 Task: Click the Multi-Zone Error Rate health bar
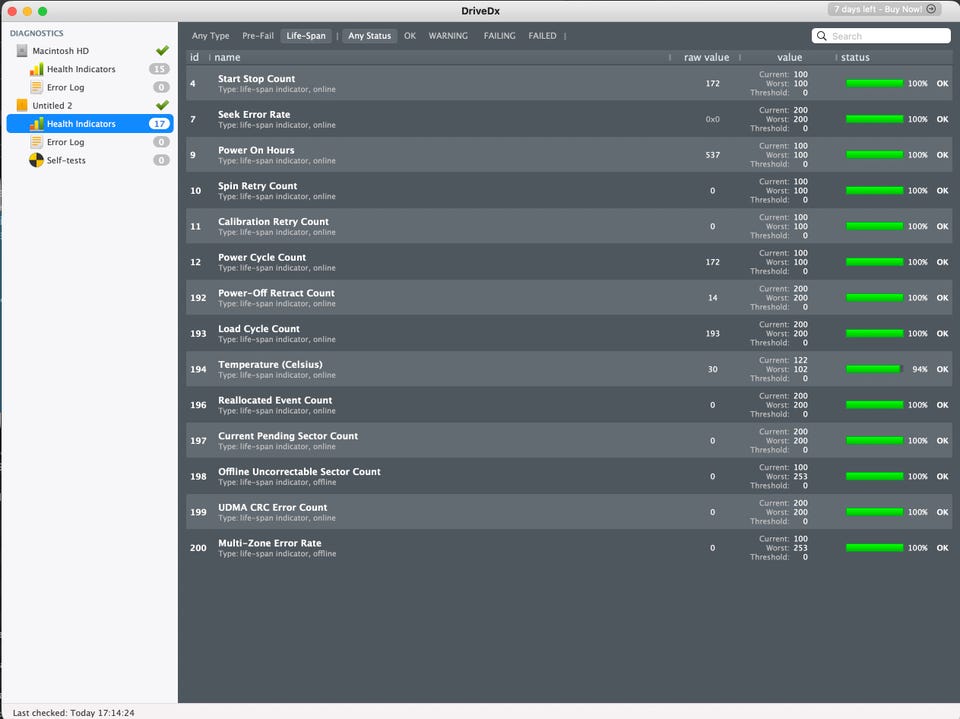tap(874, 548)
